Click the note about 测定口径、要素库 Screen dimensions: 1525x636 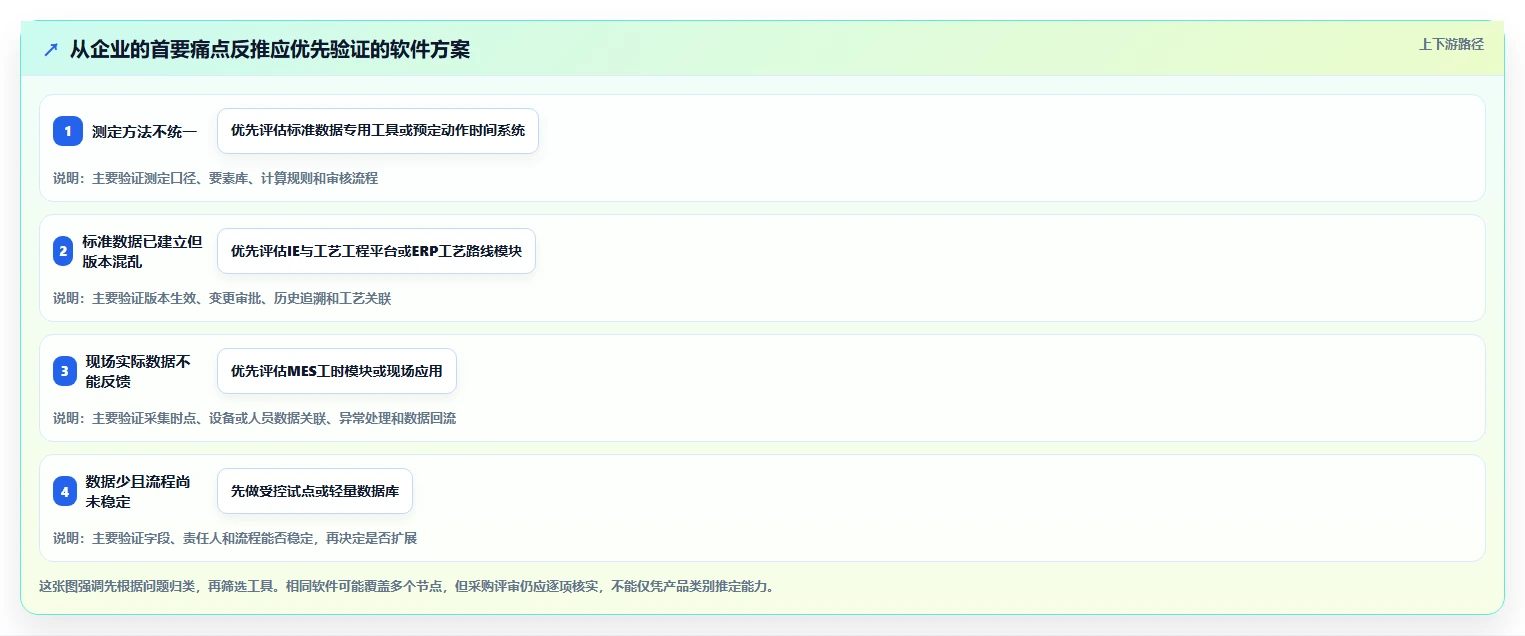pos(215,178)
